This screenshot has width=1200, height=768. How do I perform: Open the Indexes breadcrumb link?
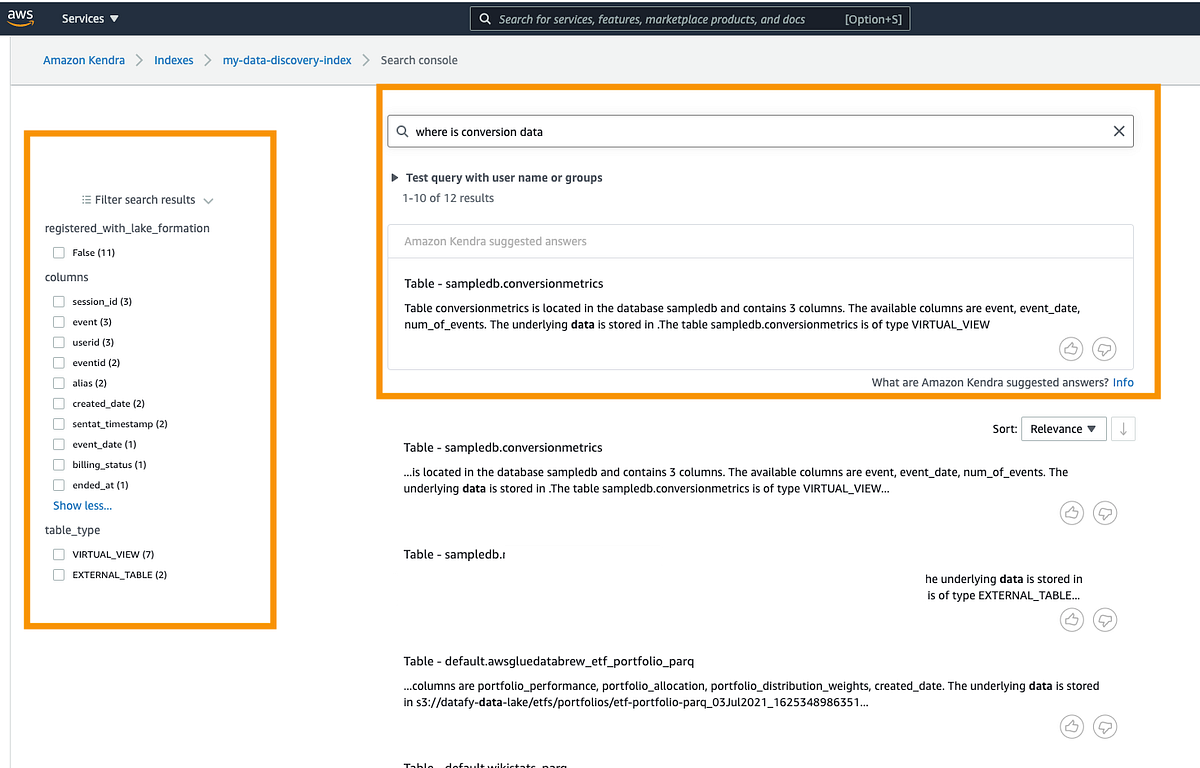174,60
